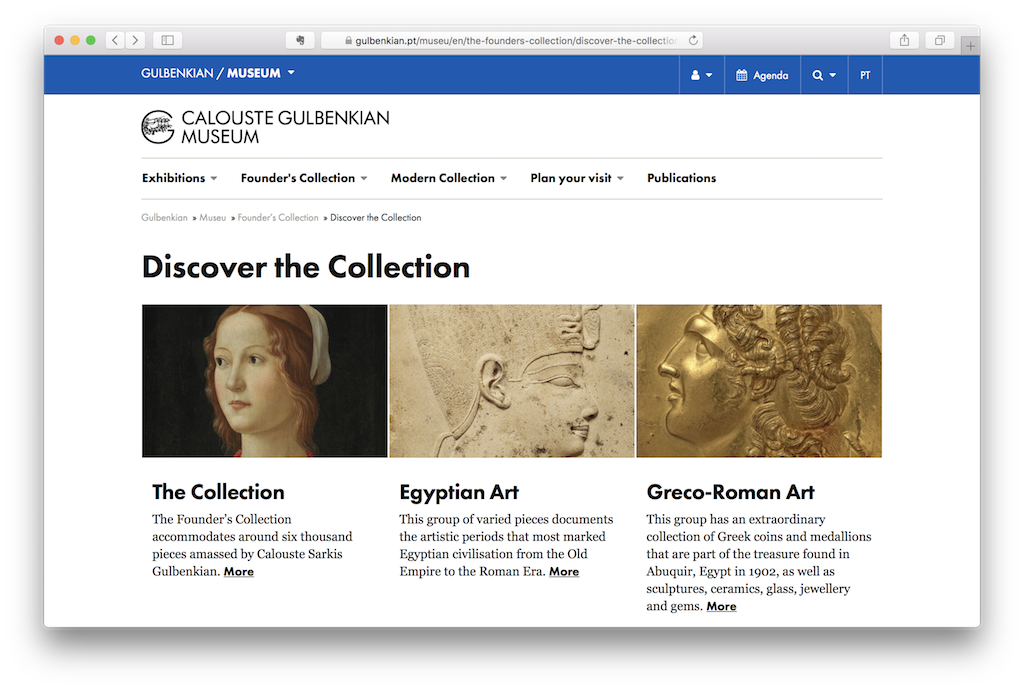Open the Founder's Collection menu
Screen dimensions: 1024x690
coord(304,178)
